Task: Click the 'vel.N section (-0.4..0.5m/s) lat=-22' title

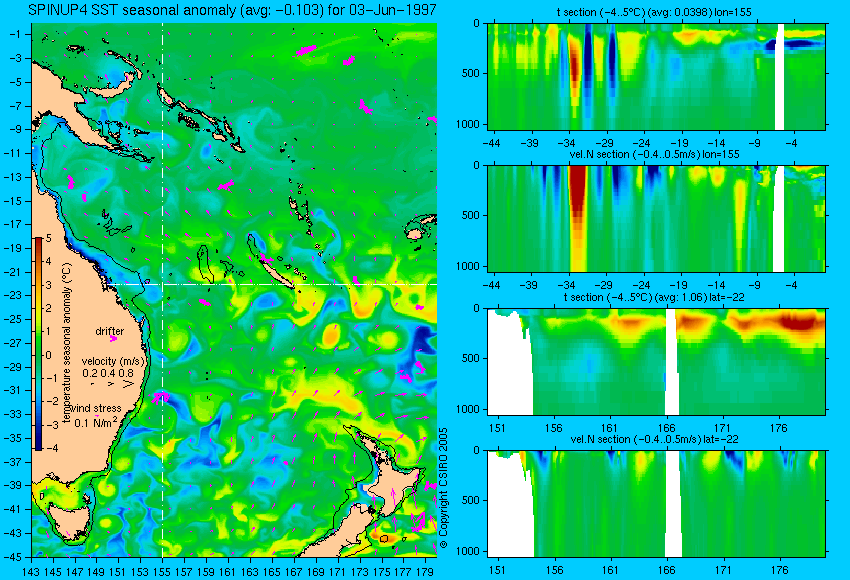Action: [654, 439]
